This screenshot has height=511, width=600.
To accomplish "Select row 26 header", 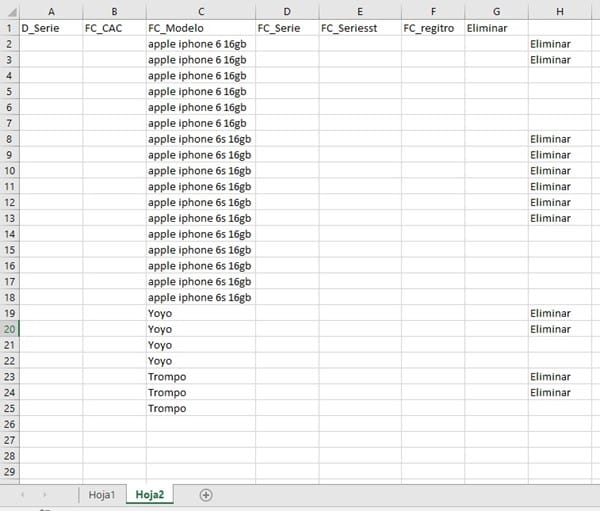I will [10, 424].
